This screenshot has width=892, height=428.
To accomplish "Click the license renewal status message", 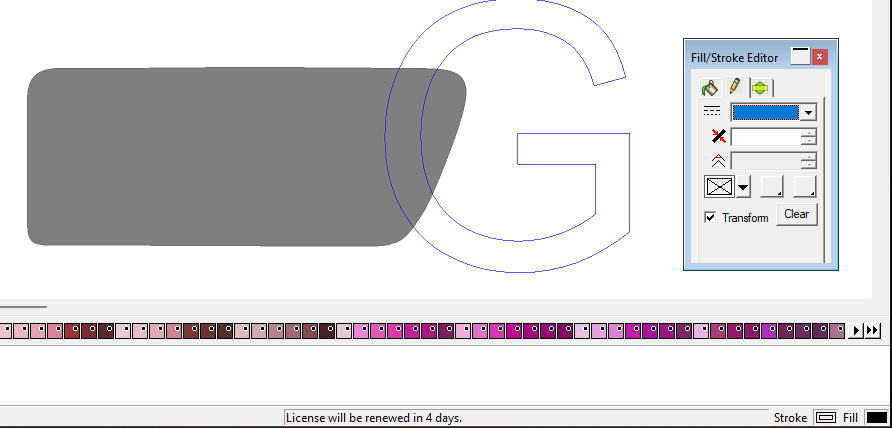I will coord(374,418).
